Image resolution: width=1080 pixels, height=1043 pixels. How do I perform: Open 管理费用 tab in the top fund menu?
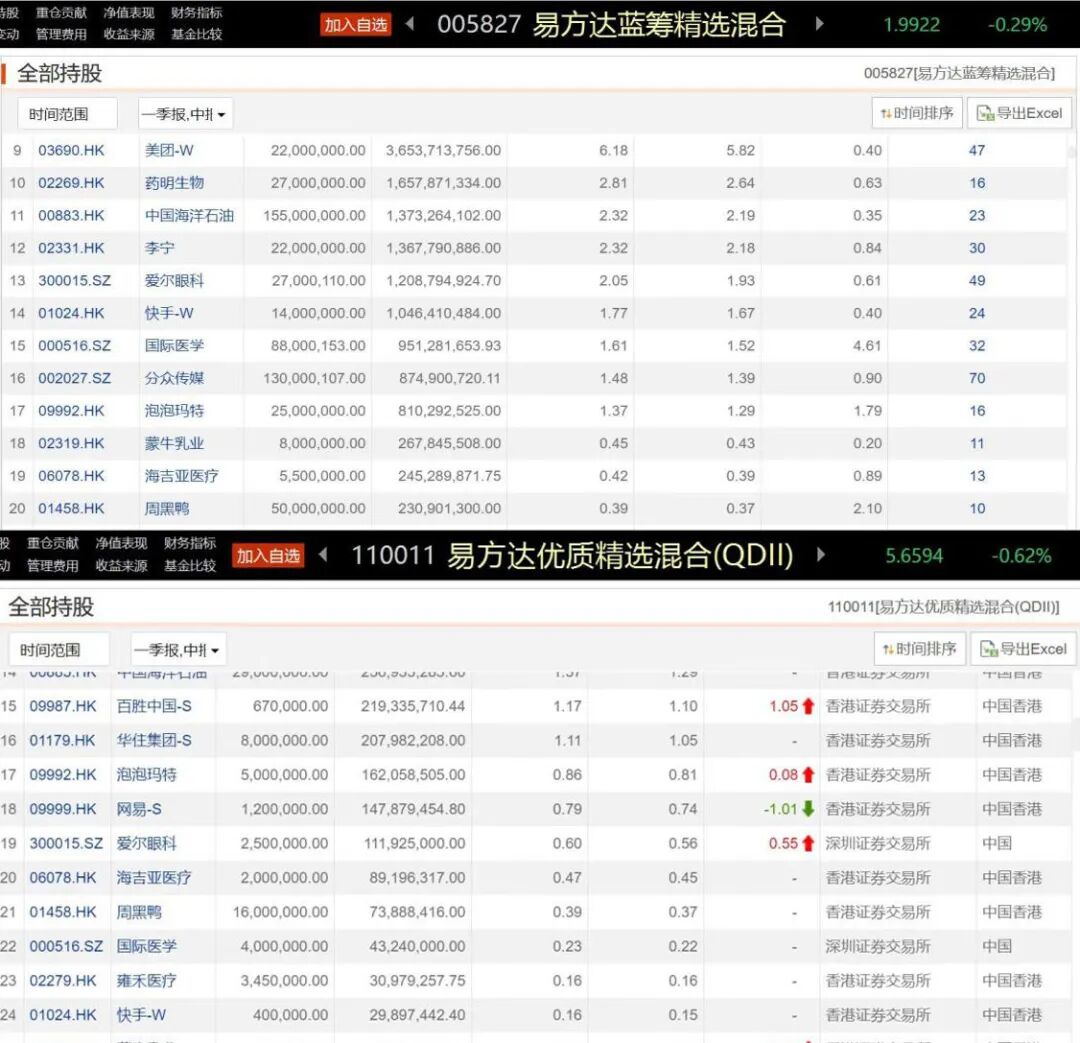(x=61, y=34)
